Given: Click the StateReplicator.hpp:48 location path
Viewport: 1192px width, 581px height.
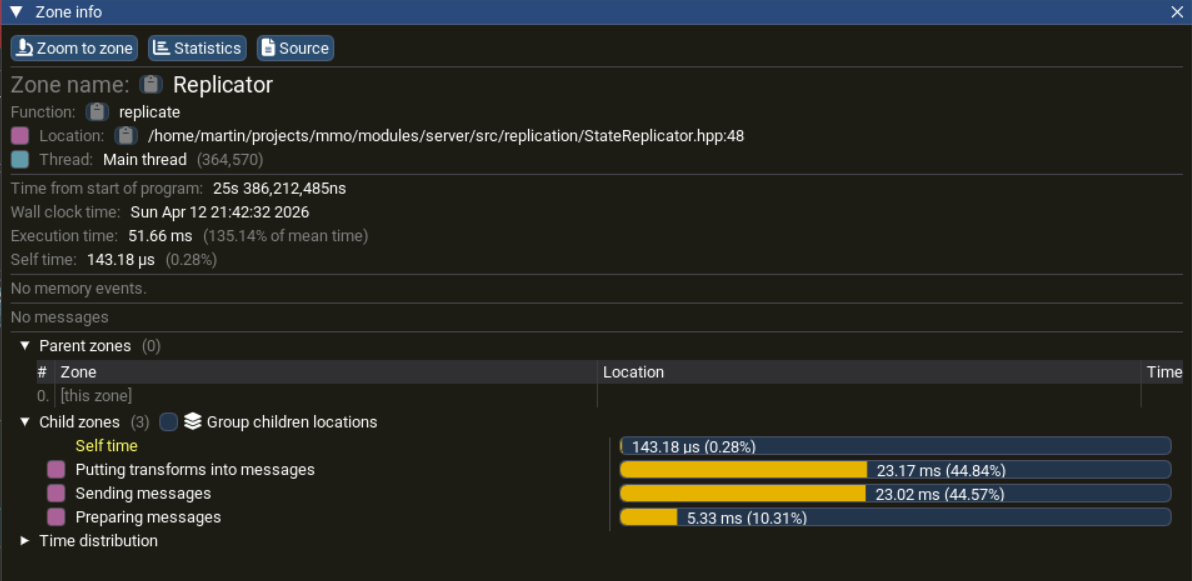Looking at the screenshot, I should pyautogui.click(x=446, y=136).
